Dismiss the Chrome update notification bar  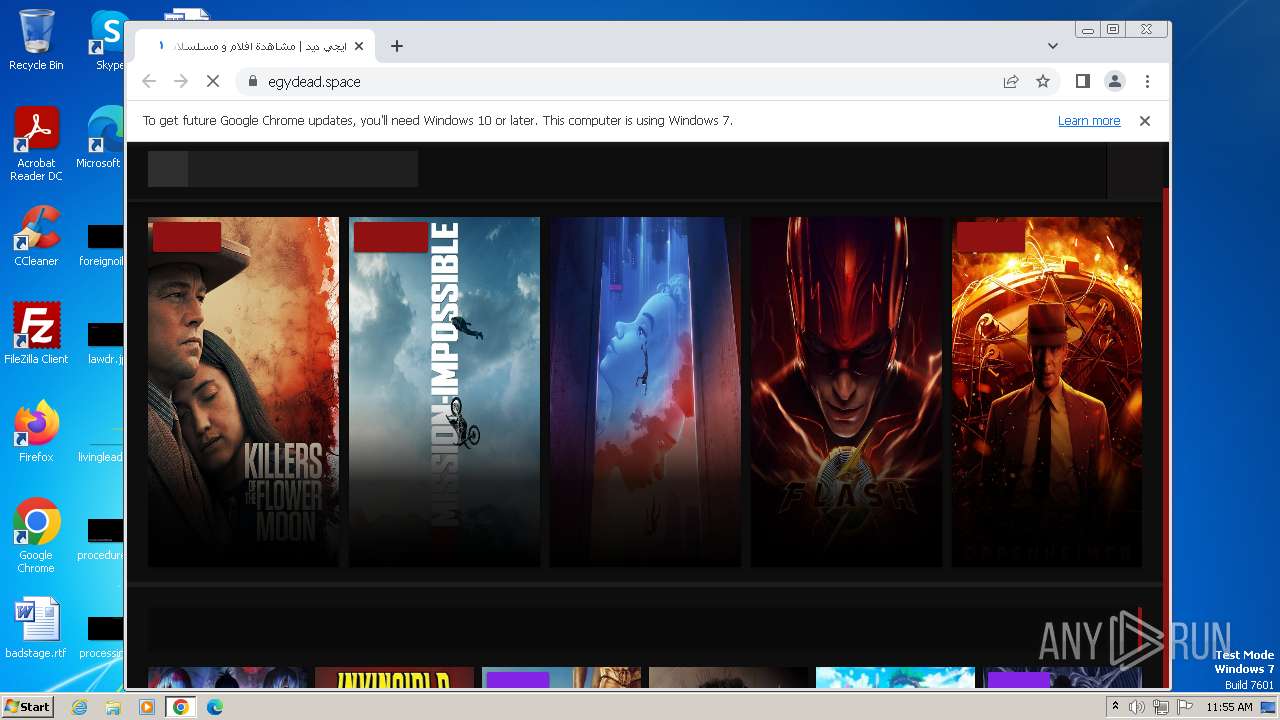click(x=1145, y=121)
